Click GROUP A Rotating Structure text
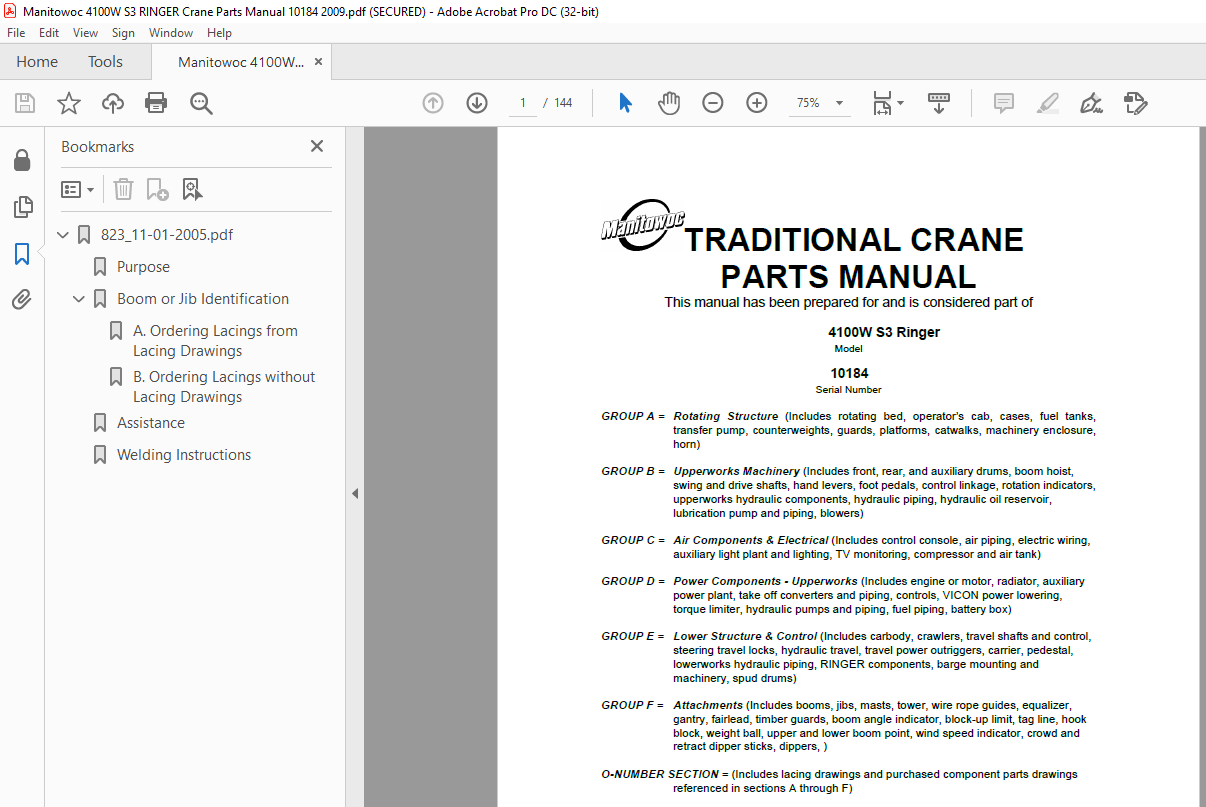Screen dimensions: 1206x807 tap(848, 430)
